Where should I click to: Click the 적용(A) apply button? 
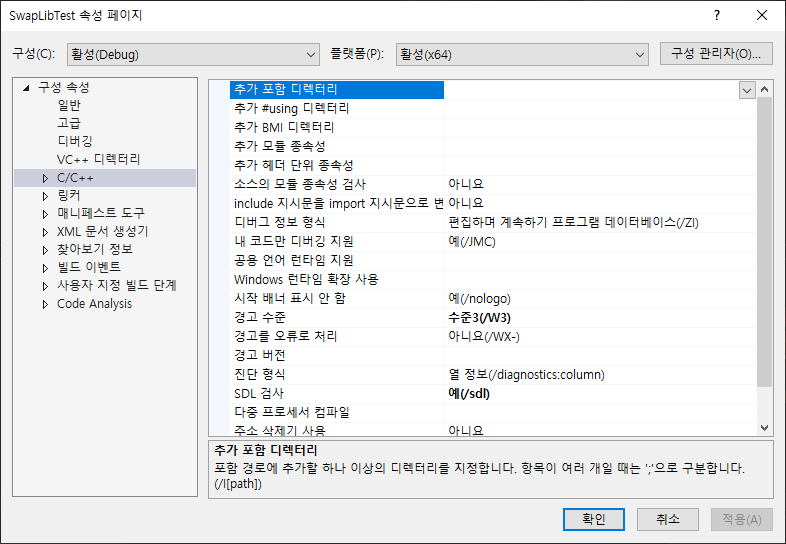coord(741,519)
